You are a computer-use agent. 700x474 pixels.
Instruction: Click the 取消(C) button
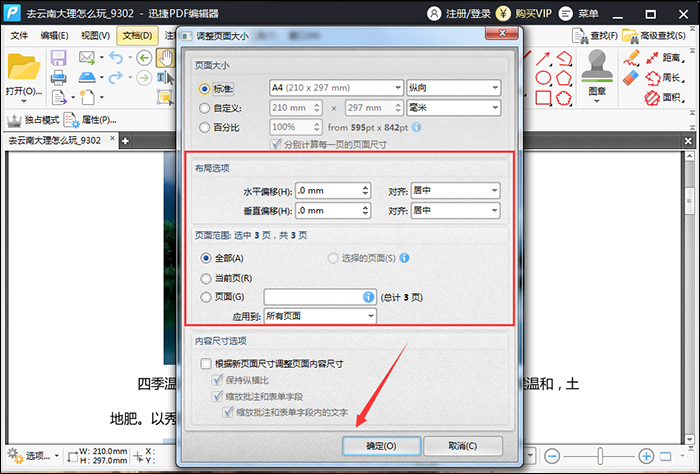tap(463, 446)
